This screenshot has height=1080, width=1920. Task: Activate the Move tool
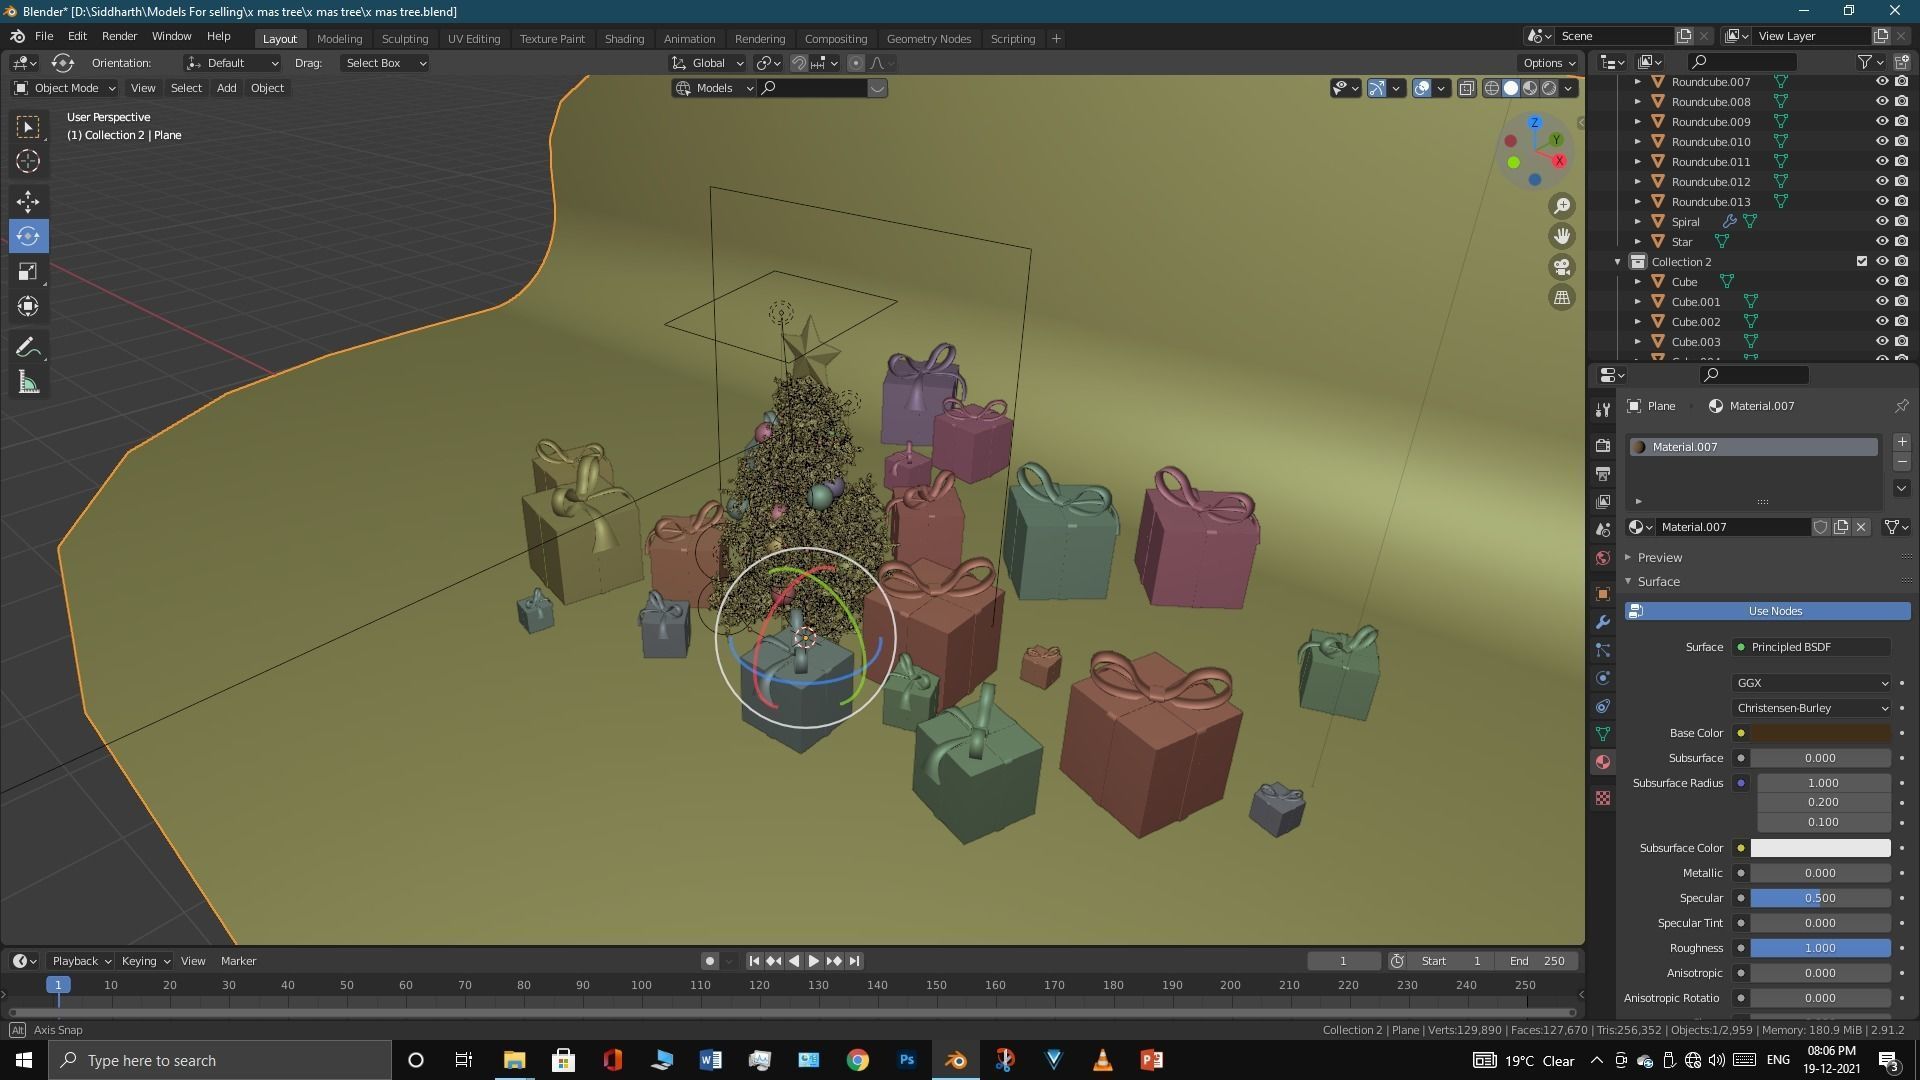(x=28, y=201)
